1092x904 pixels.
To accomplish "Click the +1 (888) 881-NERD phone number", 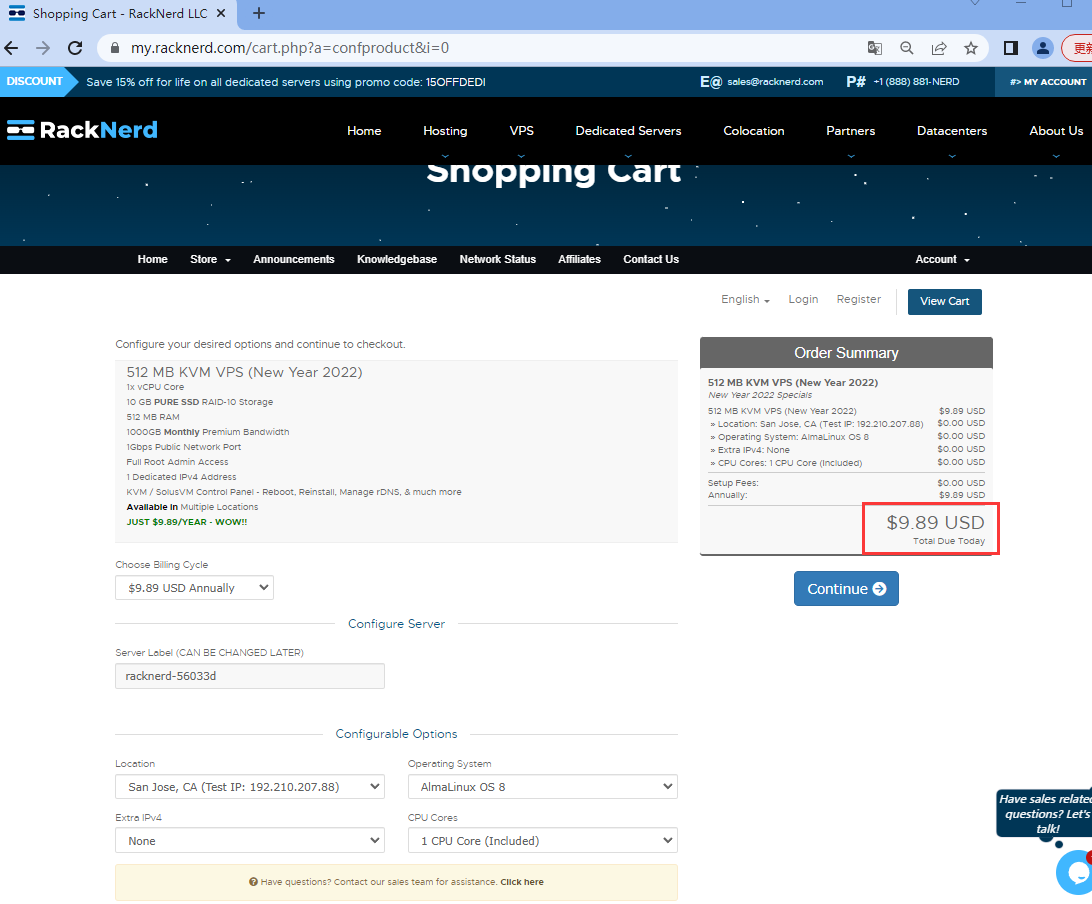I will 916,82.
